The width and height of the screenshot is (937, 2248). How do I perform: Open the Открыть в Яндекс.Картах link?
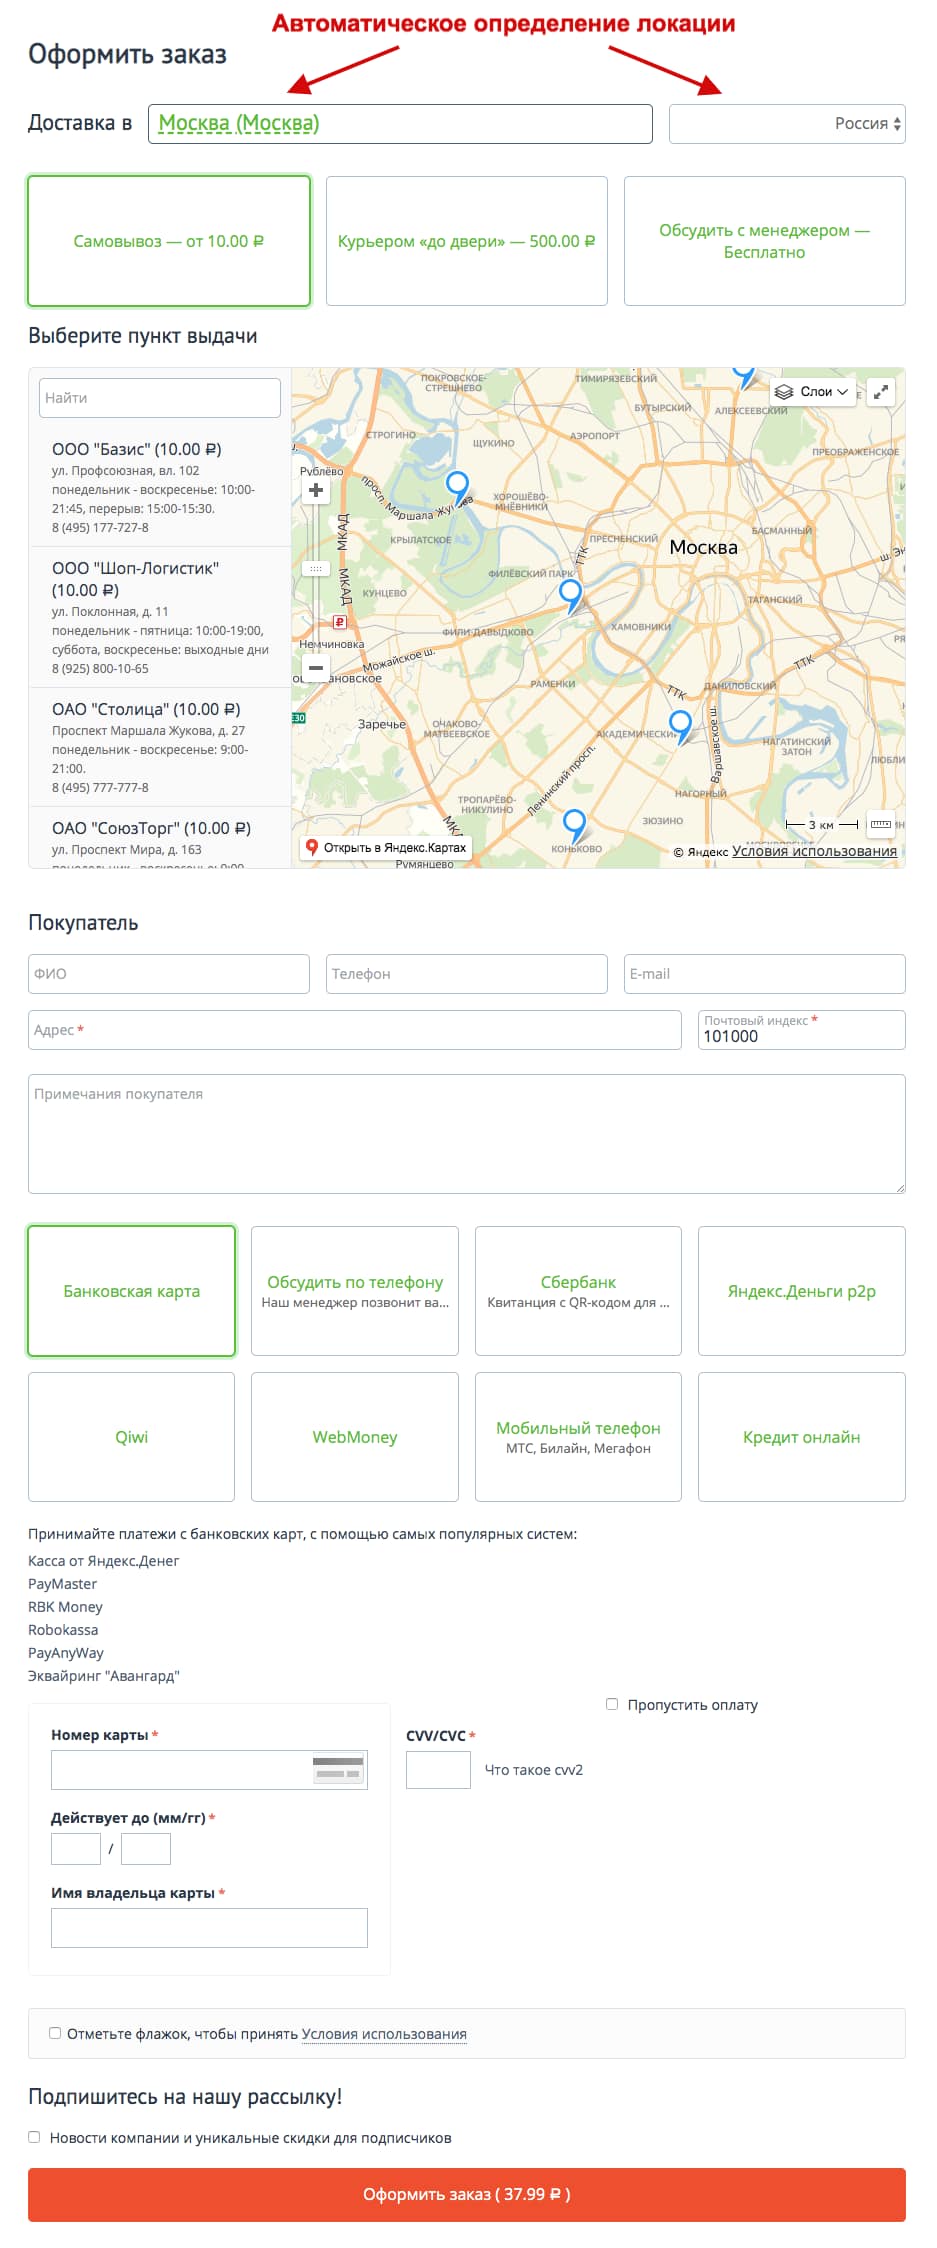click(x=386, y=847)
